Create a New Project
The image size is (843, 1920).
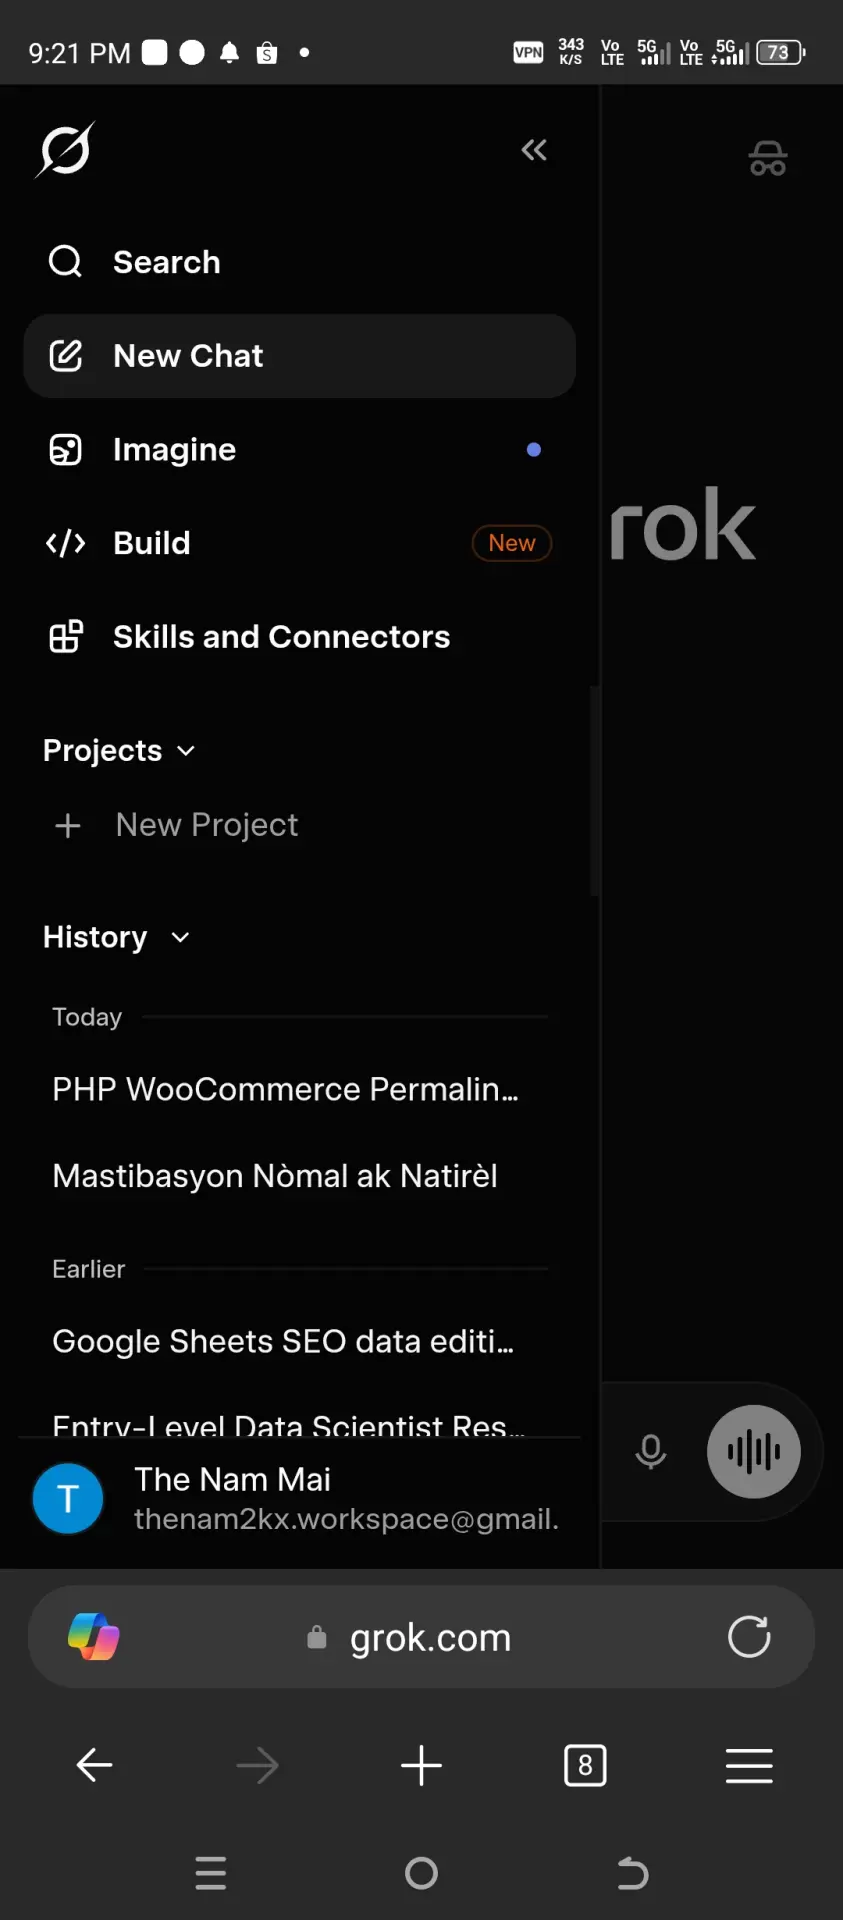click(x=299, y=825)
